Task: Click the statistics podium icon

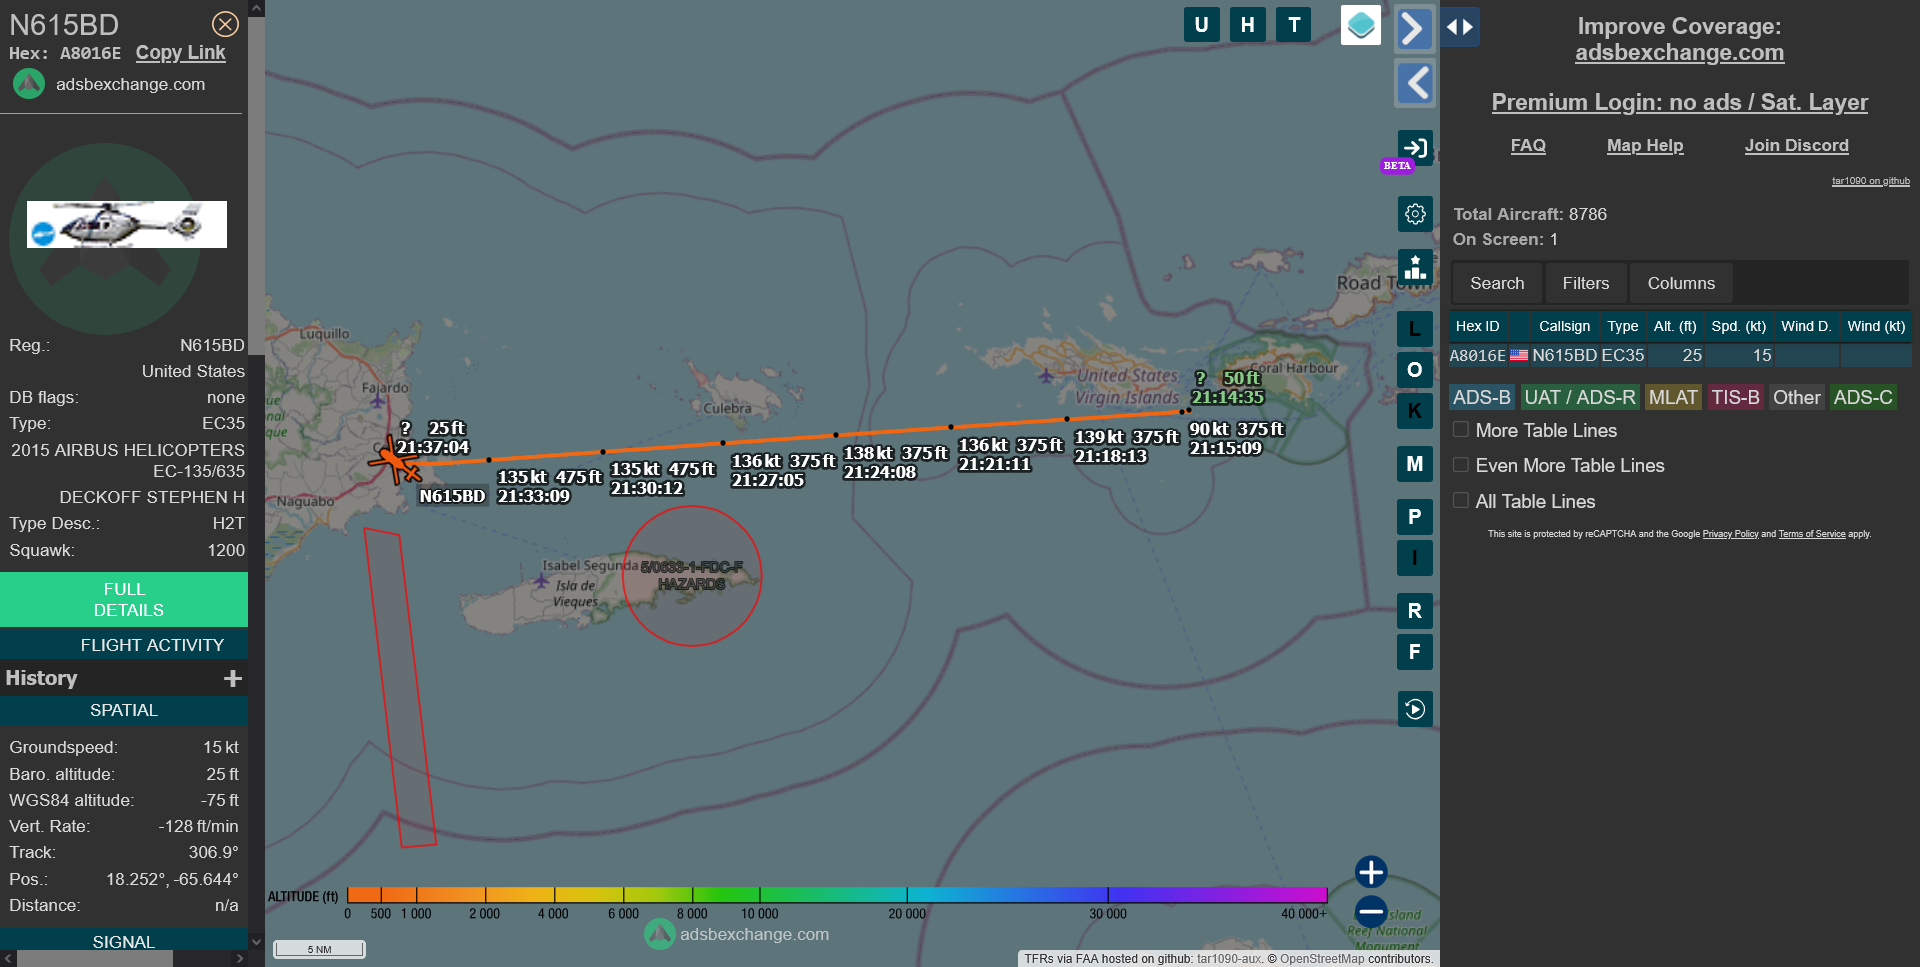Action: click(x=1414, y=267)
